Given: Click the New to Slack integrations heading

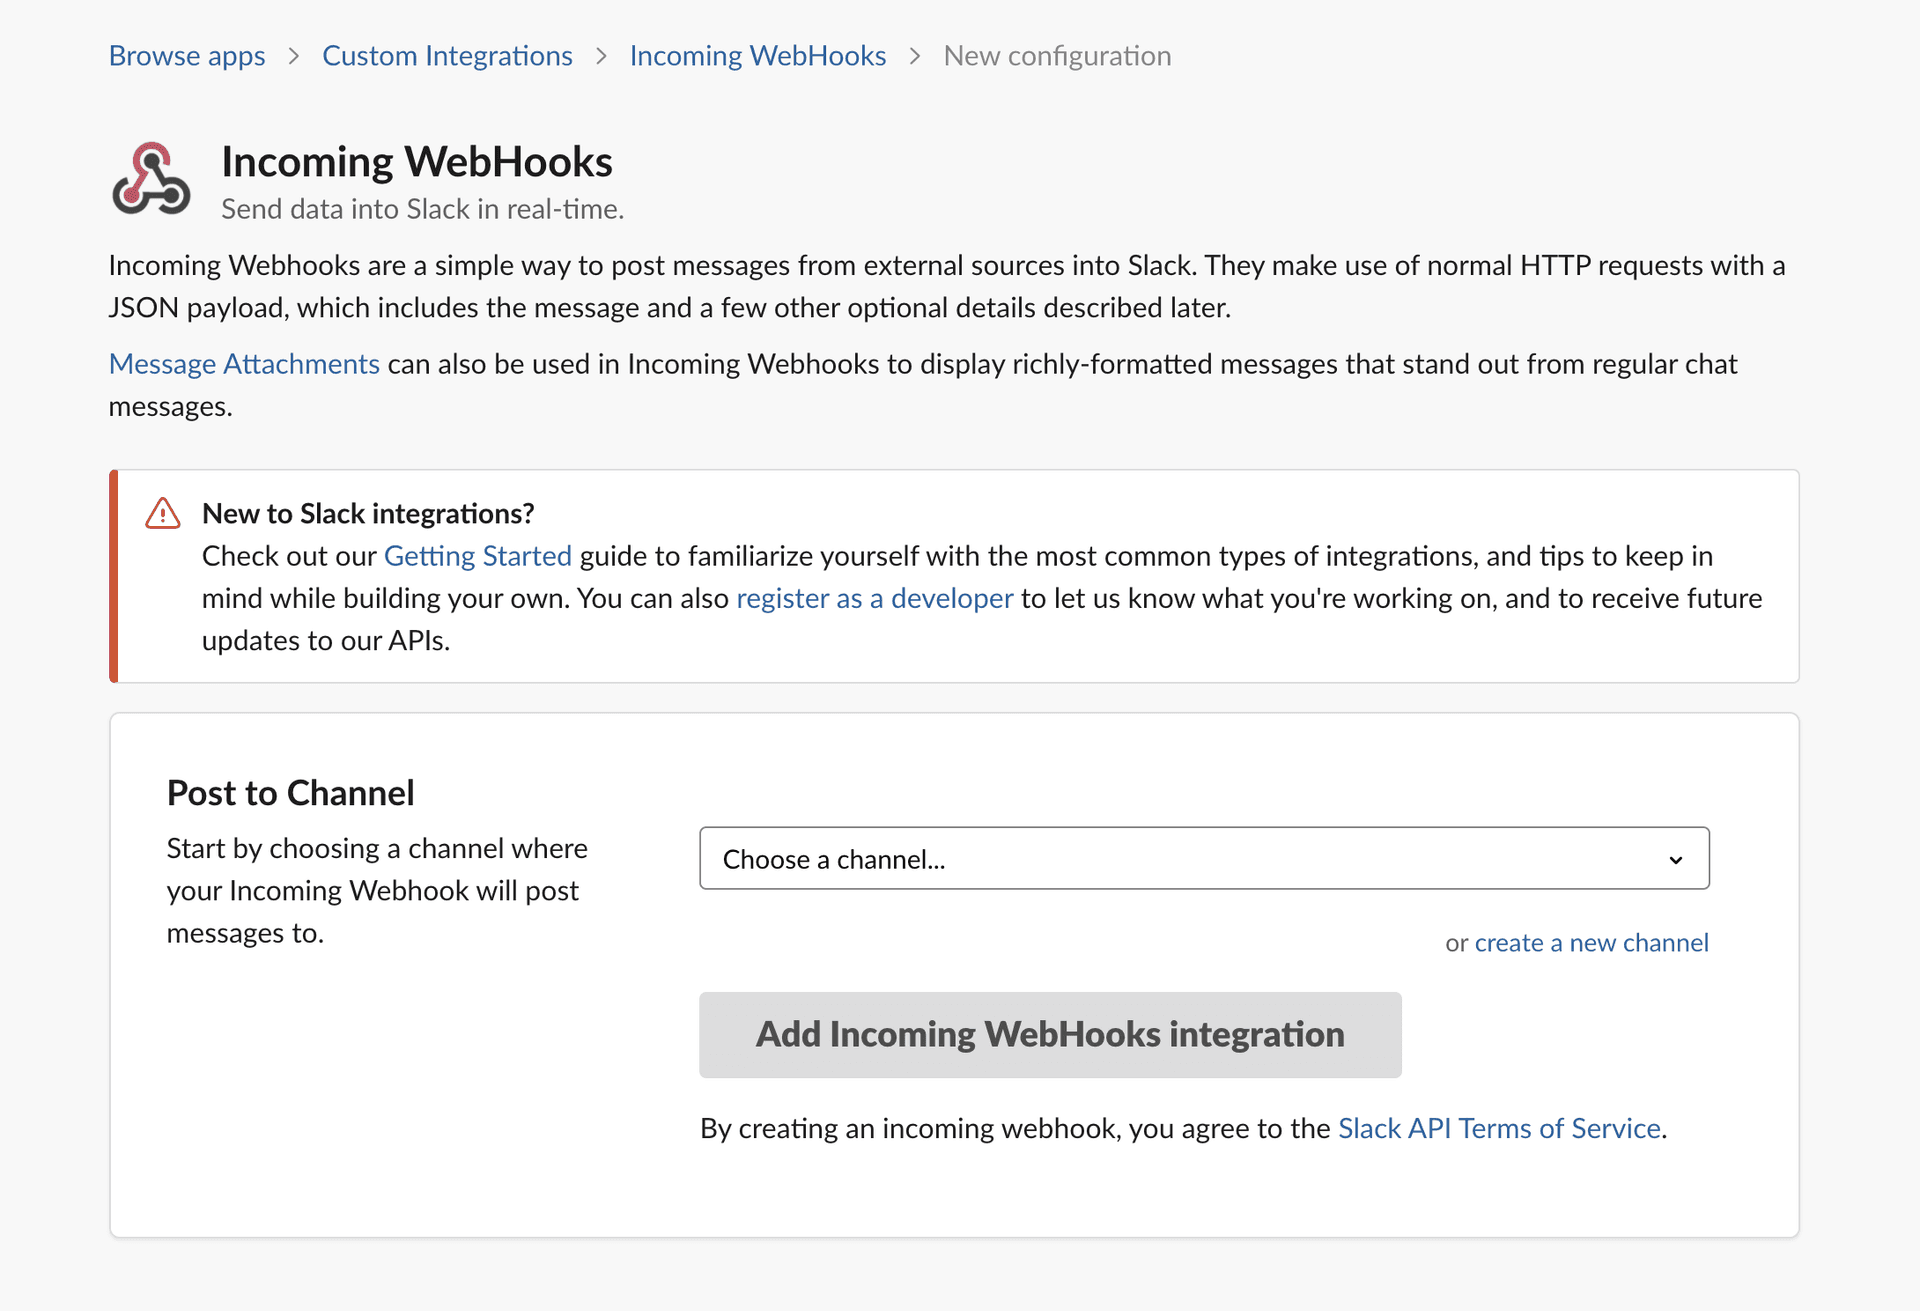Looking at the screenshot, I should (x=368, y=514).
